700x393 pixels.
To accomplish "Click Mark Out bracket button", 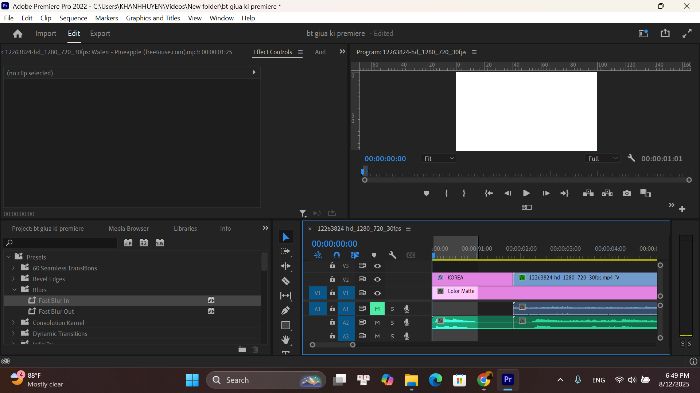I will pyautogui.click(x=464, y=193).
